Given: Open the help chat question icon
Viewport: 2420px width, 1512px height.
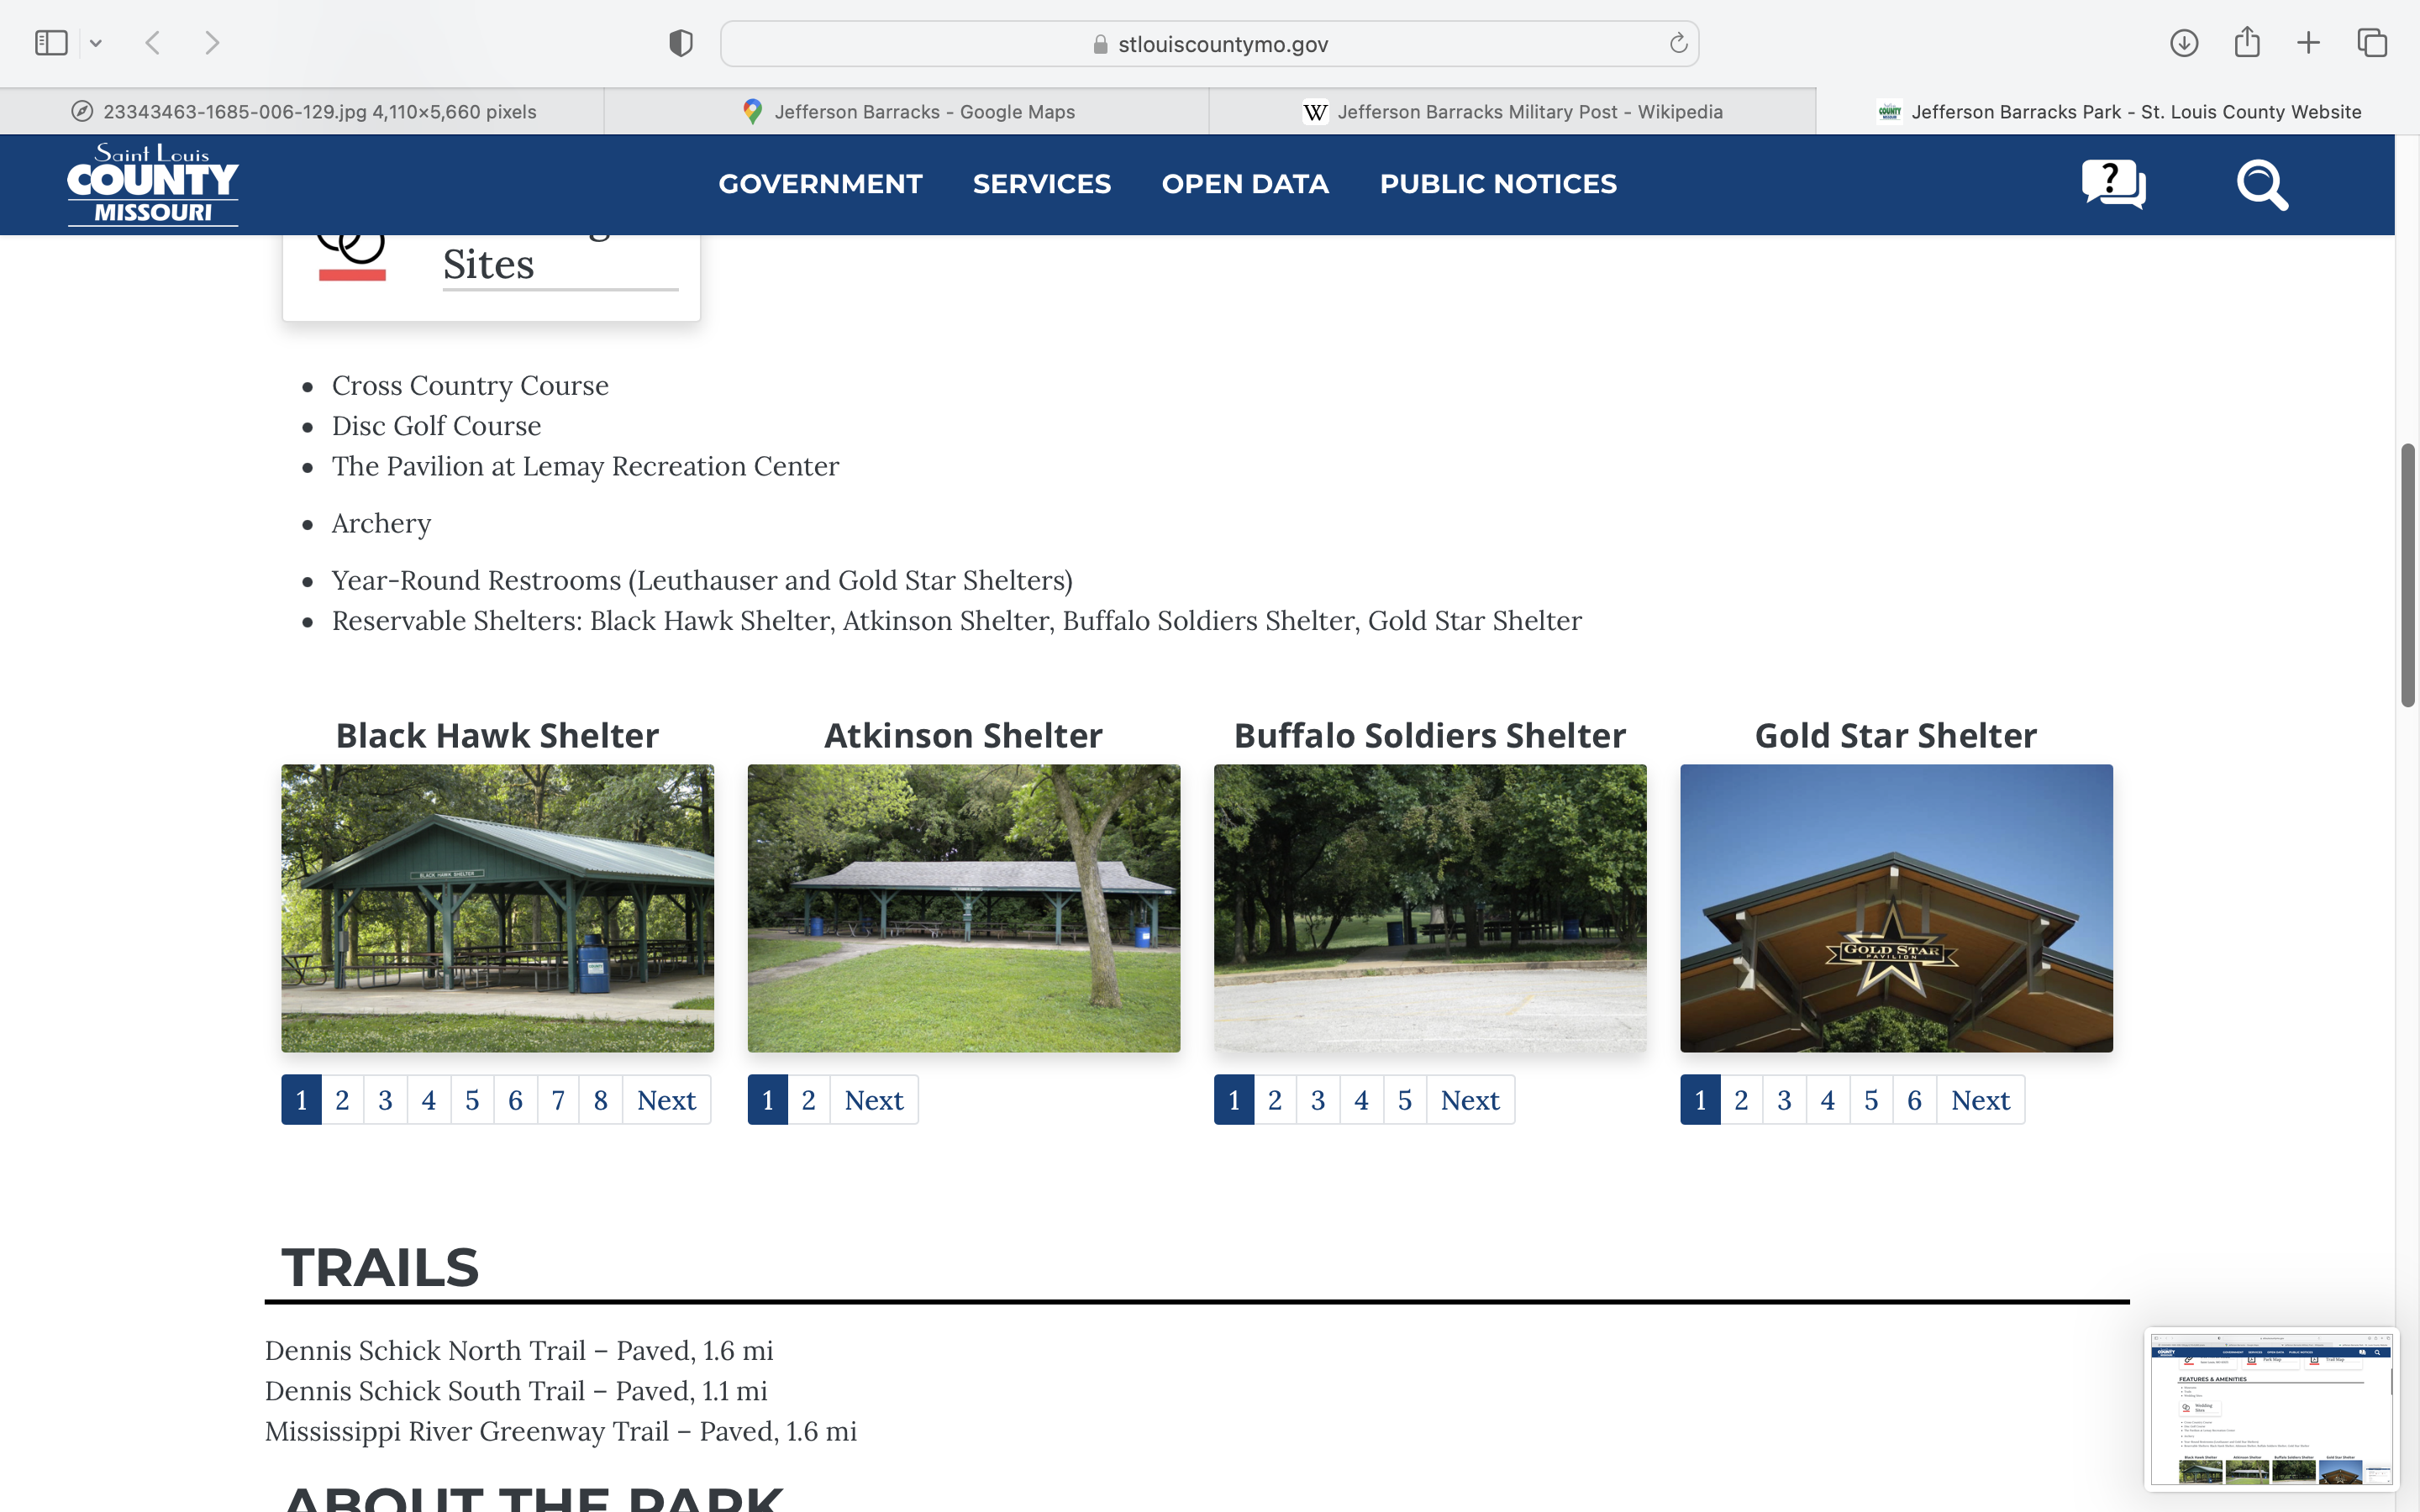Looking at the screenshot, I should click(2113, 184).
